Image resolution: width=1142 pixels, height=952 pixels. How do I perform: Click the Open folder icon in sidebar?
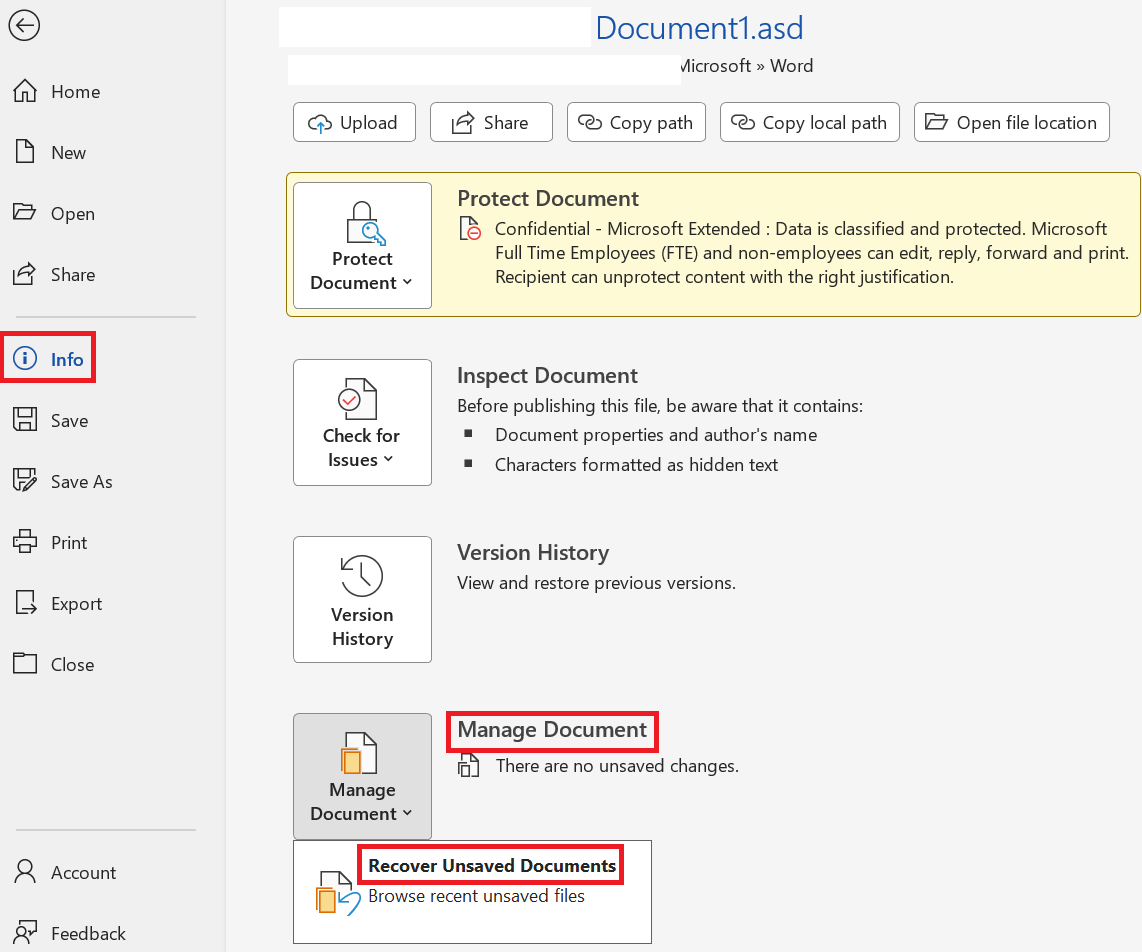[25, 212]
